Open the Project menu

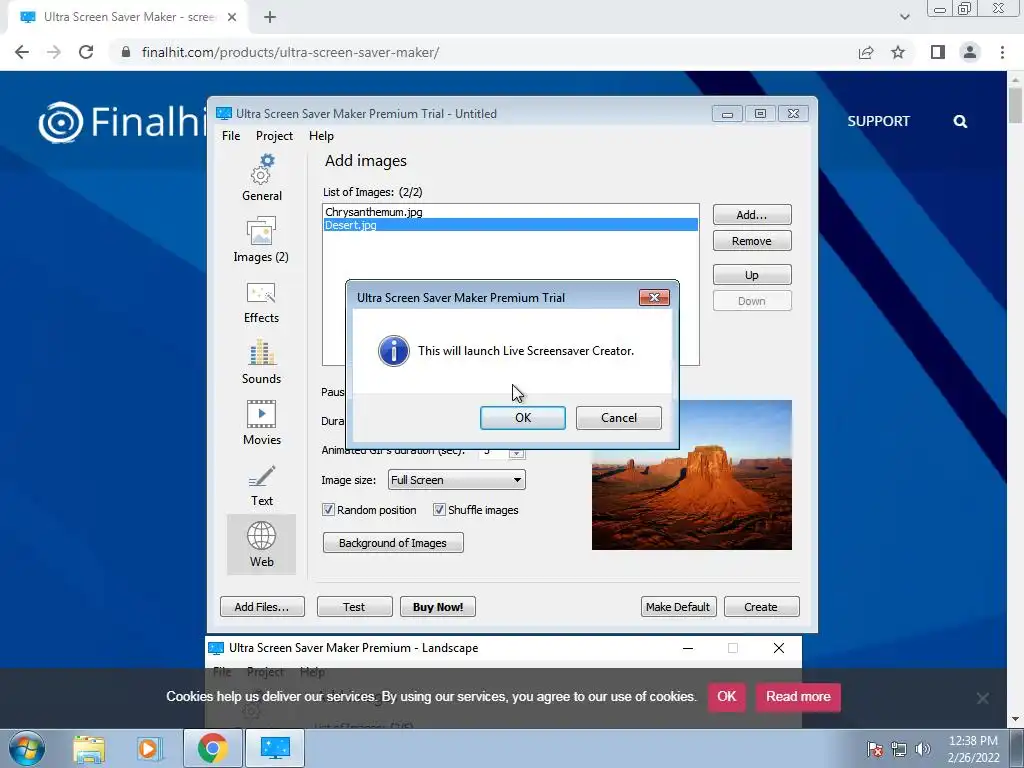[x=274, y=136]
